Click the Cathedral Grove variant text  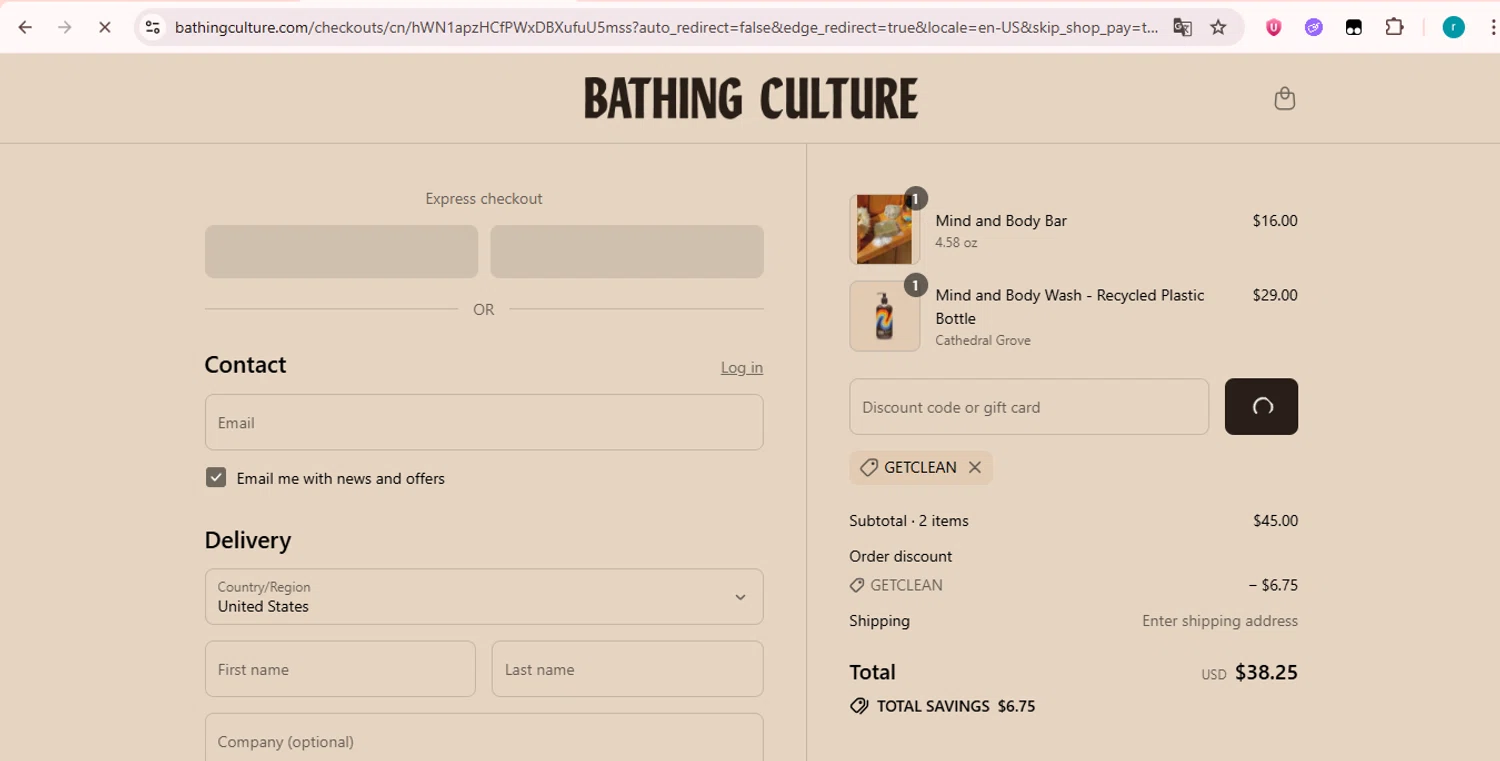click(983, 340)
